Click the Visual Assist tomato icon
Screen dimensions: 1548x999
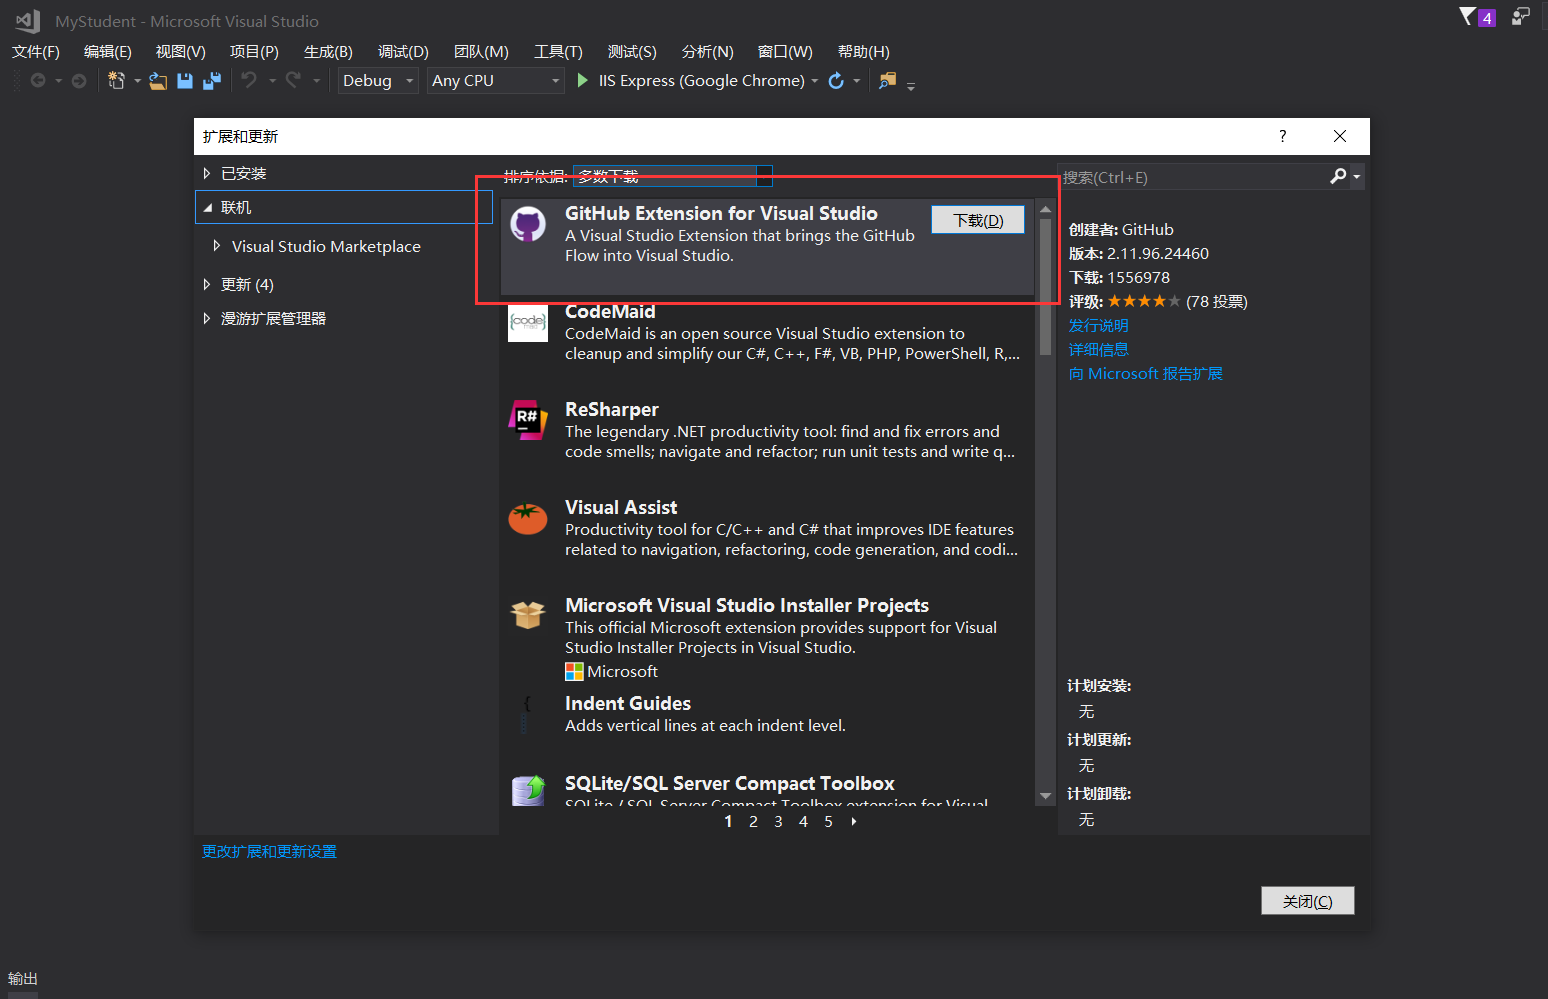pyautogui.click(x=528, y=518)
